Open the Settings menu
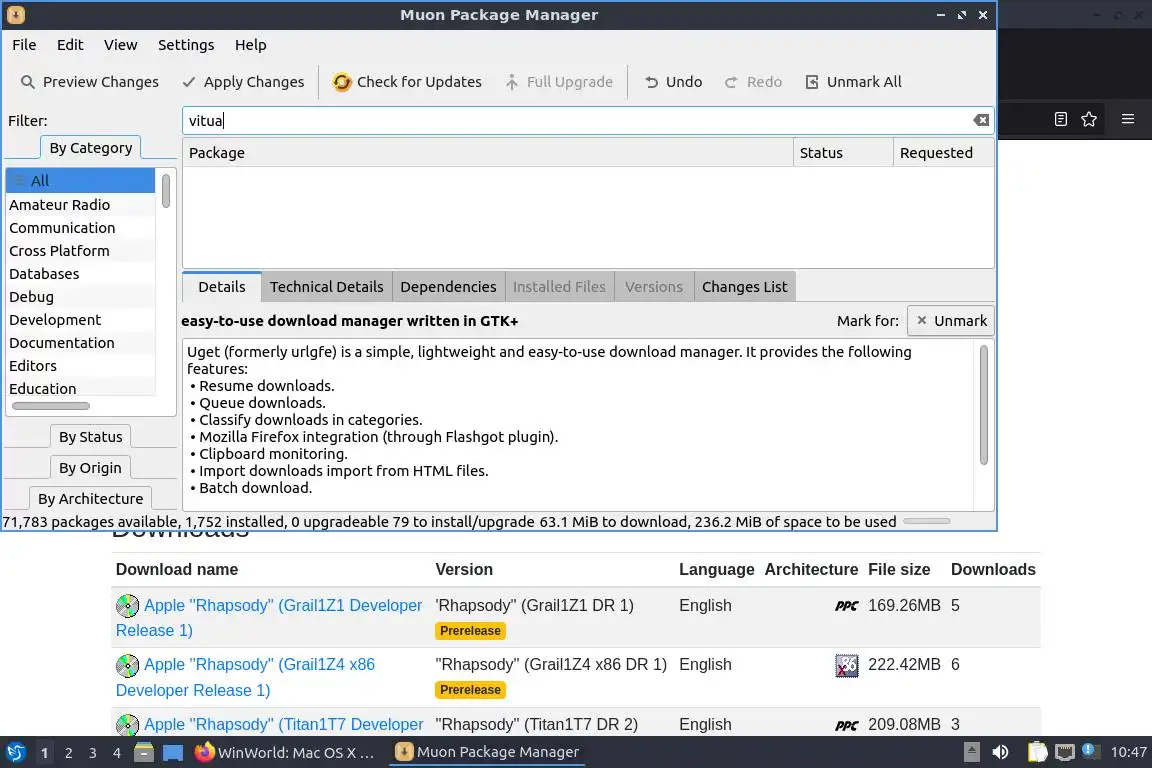This screenshot has height=768, width=1152. (186, 45)
